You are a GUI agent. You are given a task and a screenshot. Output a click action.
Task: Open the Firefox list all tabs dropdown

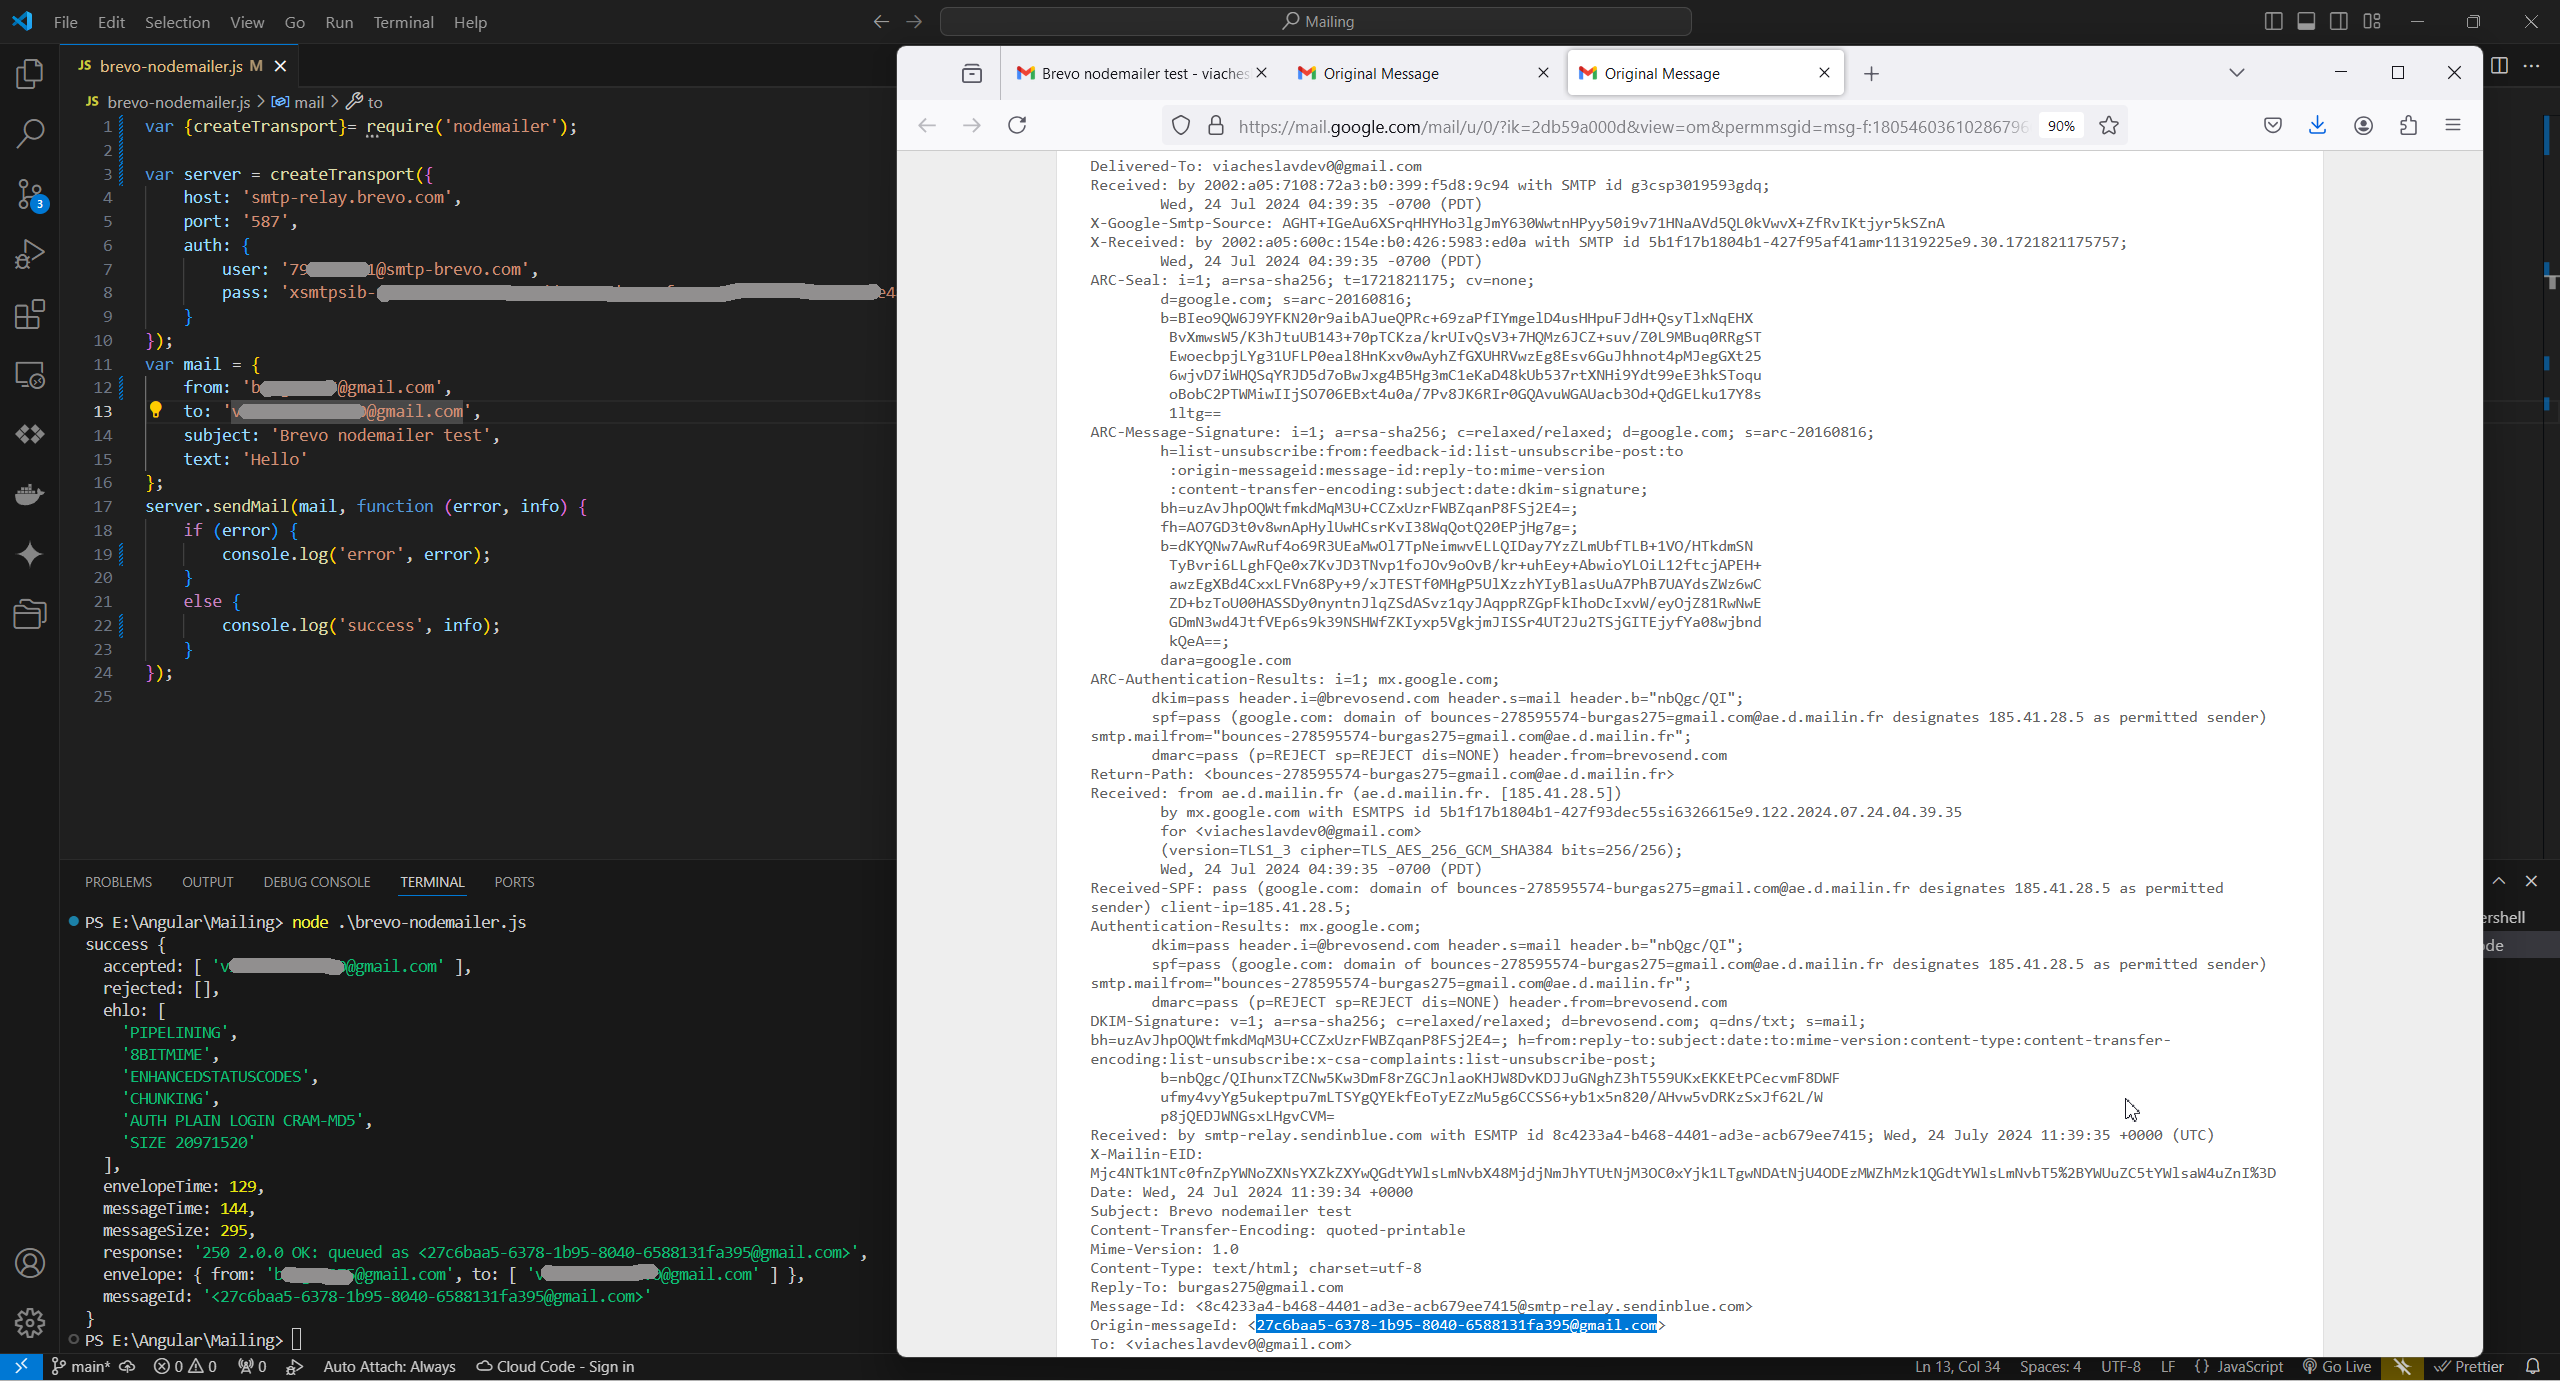(x=2237, y=73)
